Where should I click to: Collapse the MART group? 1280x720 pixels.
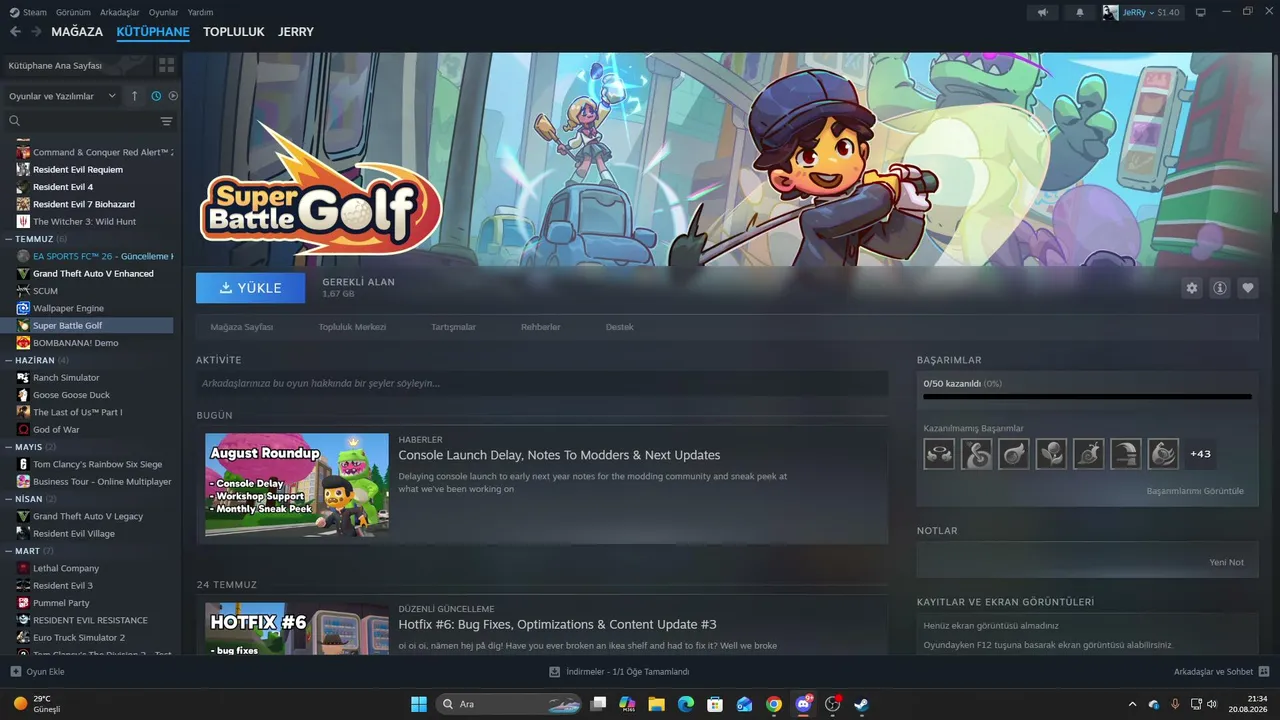click(x=29, y=551)
